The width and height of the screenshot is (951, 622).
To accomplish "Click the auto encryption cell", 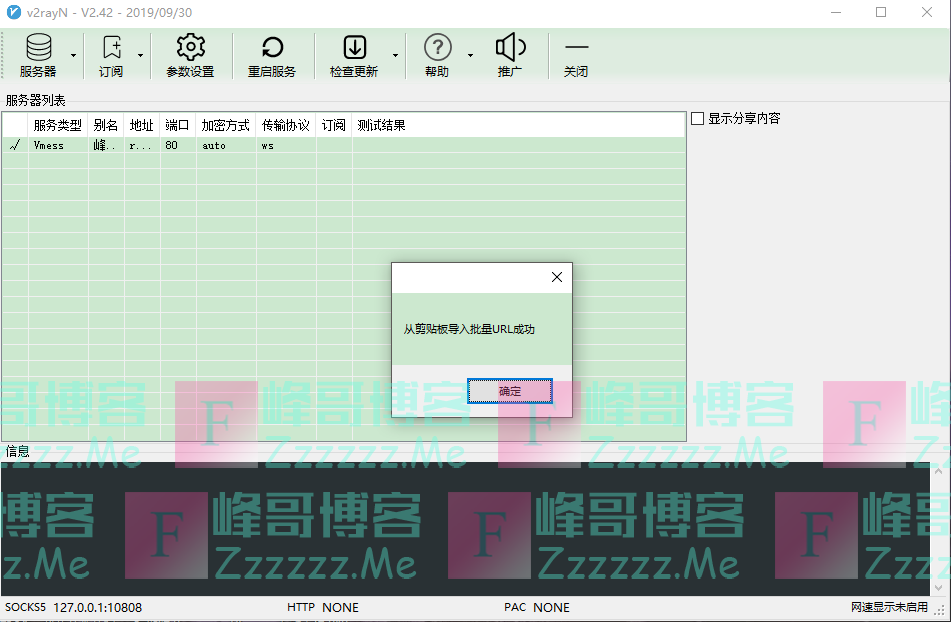I will [214, 145].
